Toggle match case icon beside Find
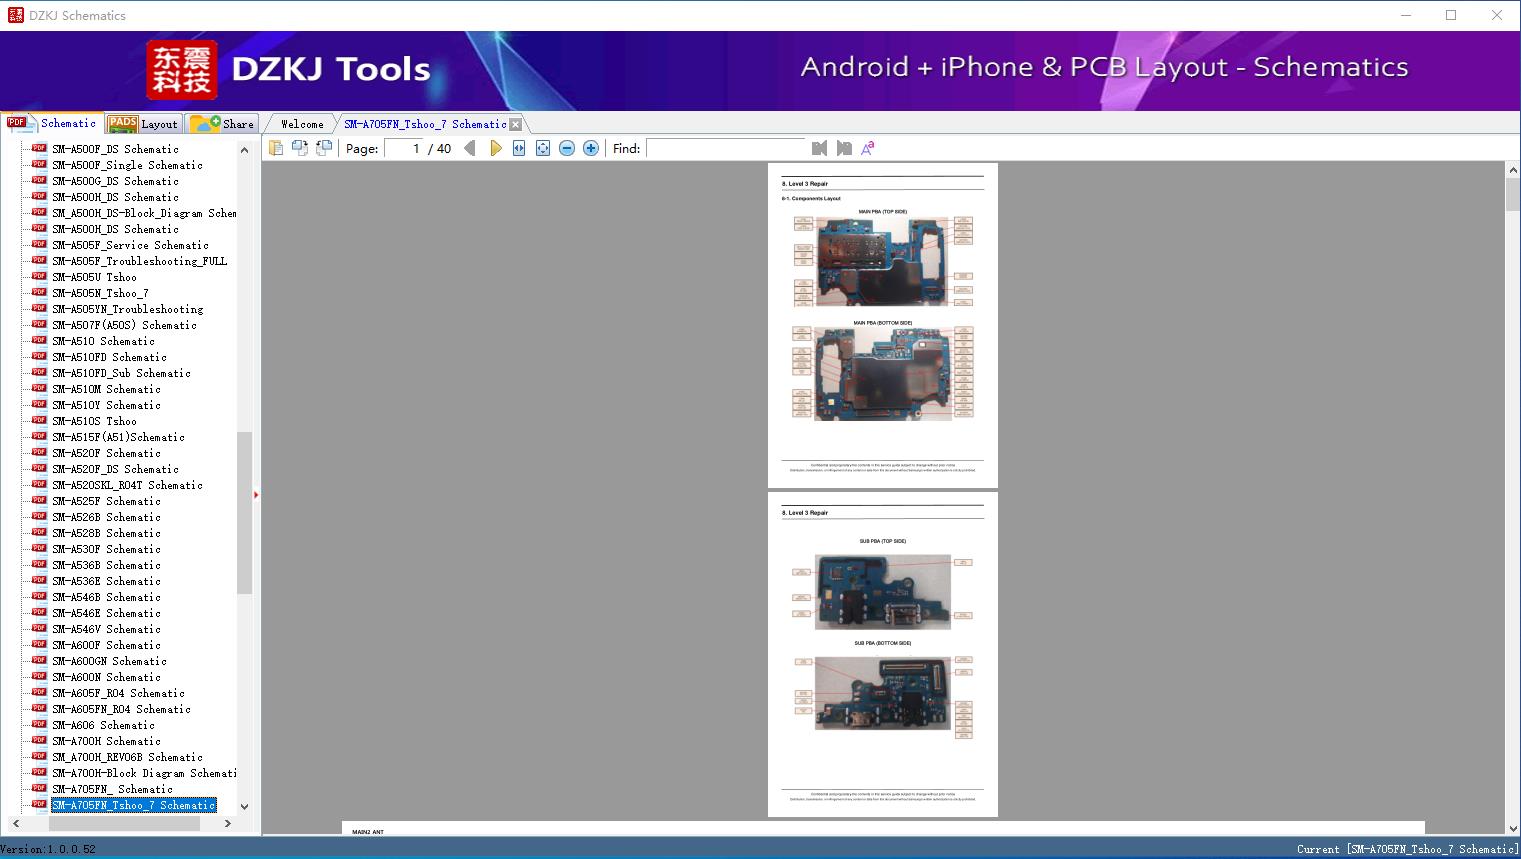This screenshot has width=1521, height=859. [x=868, y=148]
